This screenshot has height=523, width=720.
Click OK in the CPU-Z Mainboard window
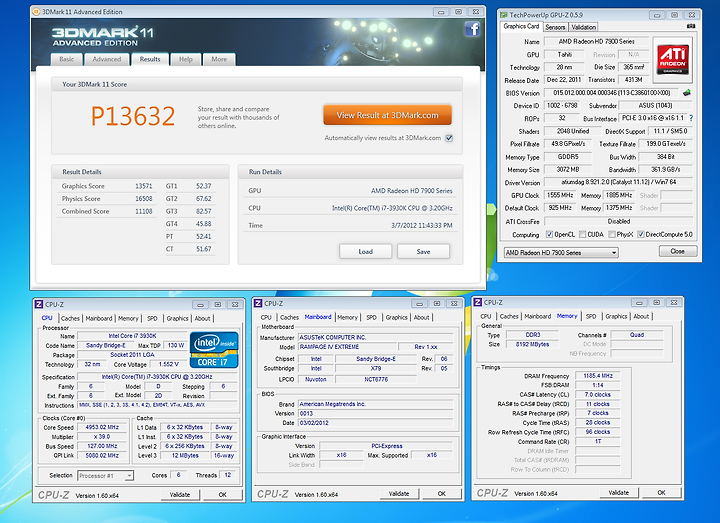point(442,494)
